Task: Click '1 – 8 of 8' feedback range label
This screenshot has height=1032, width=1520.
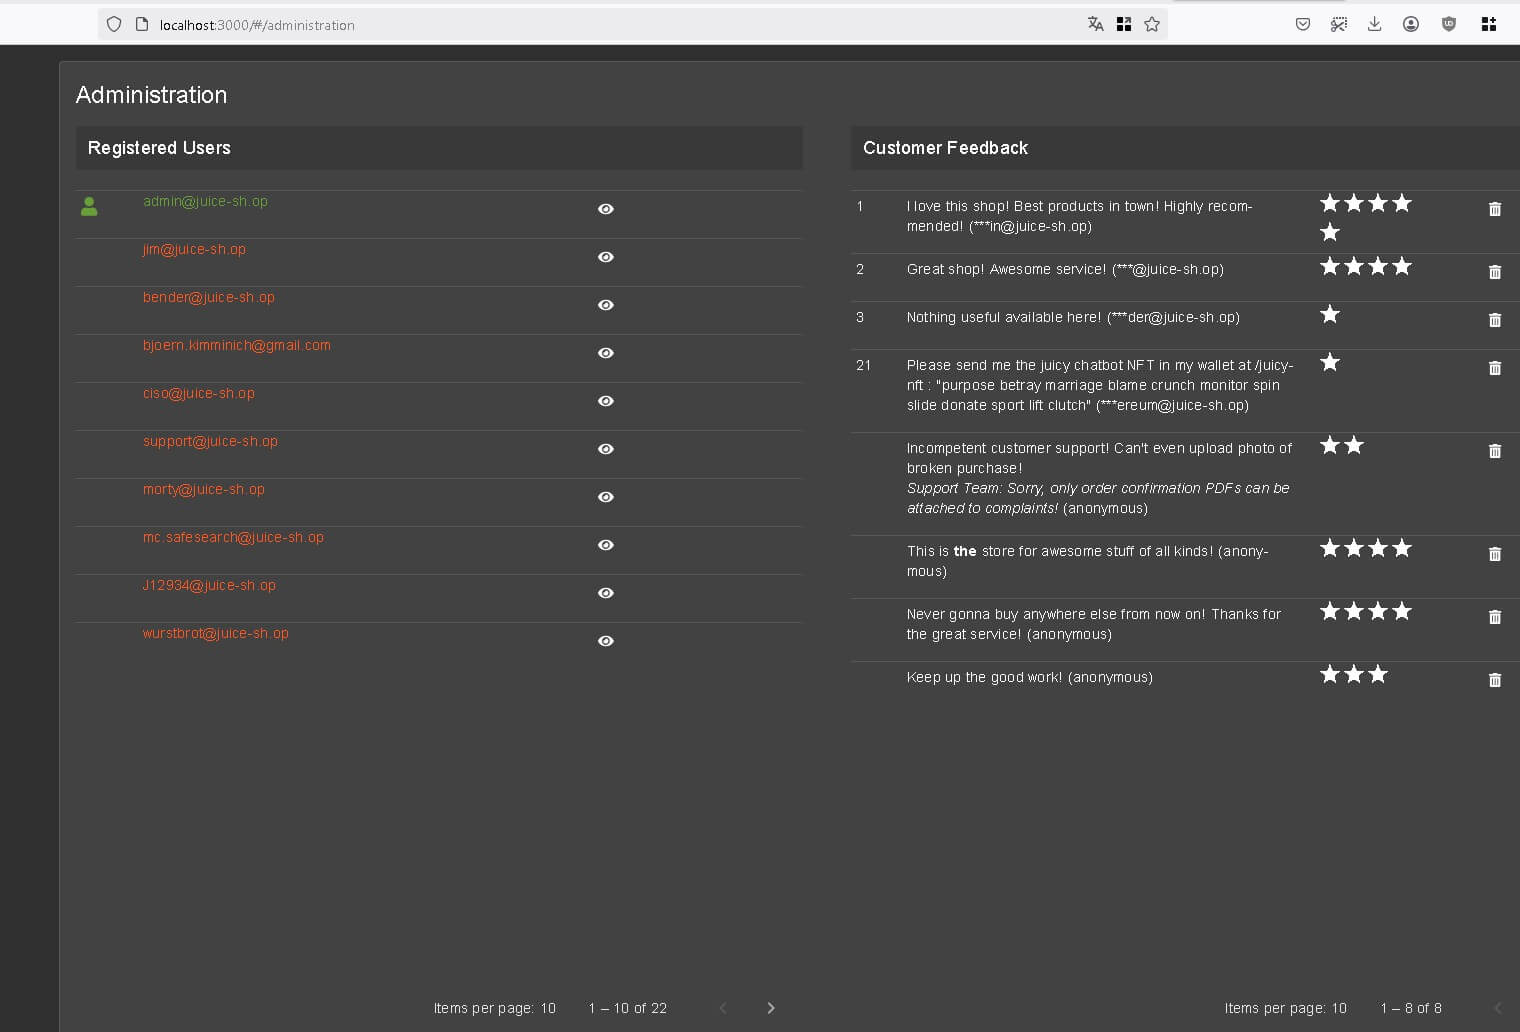Action: (1411, 1008)
